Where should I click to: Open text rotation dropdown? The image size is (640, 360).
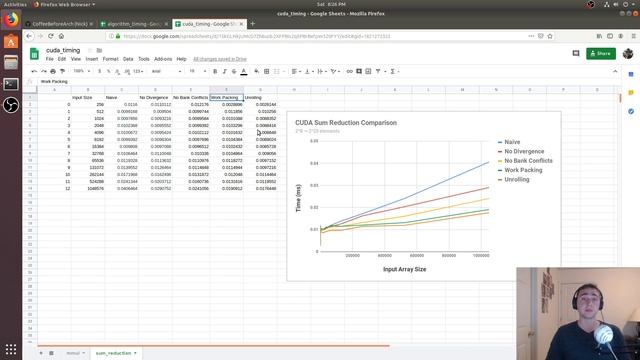click(x=336, y=71)
